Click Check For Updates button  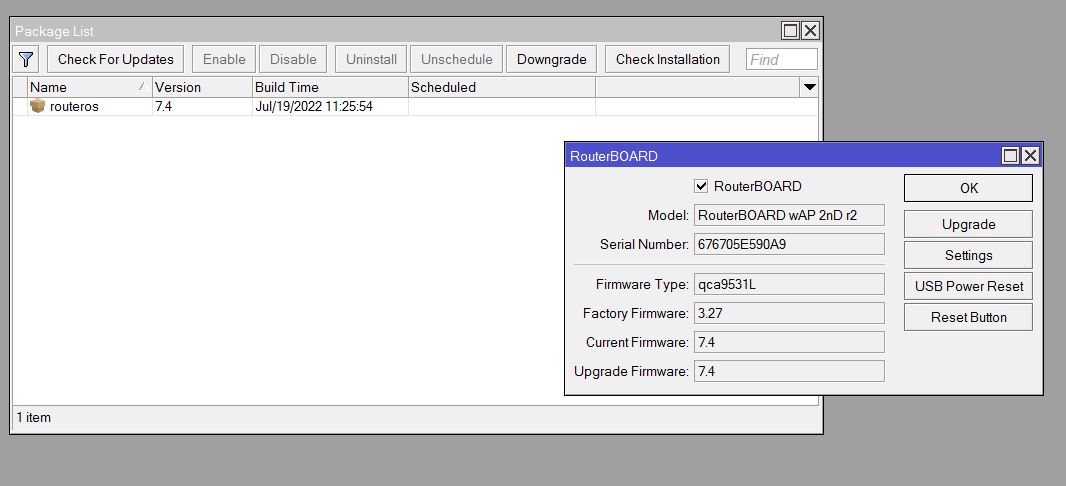point(116,59)
